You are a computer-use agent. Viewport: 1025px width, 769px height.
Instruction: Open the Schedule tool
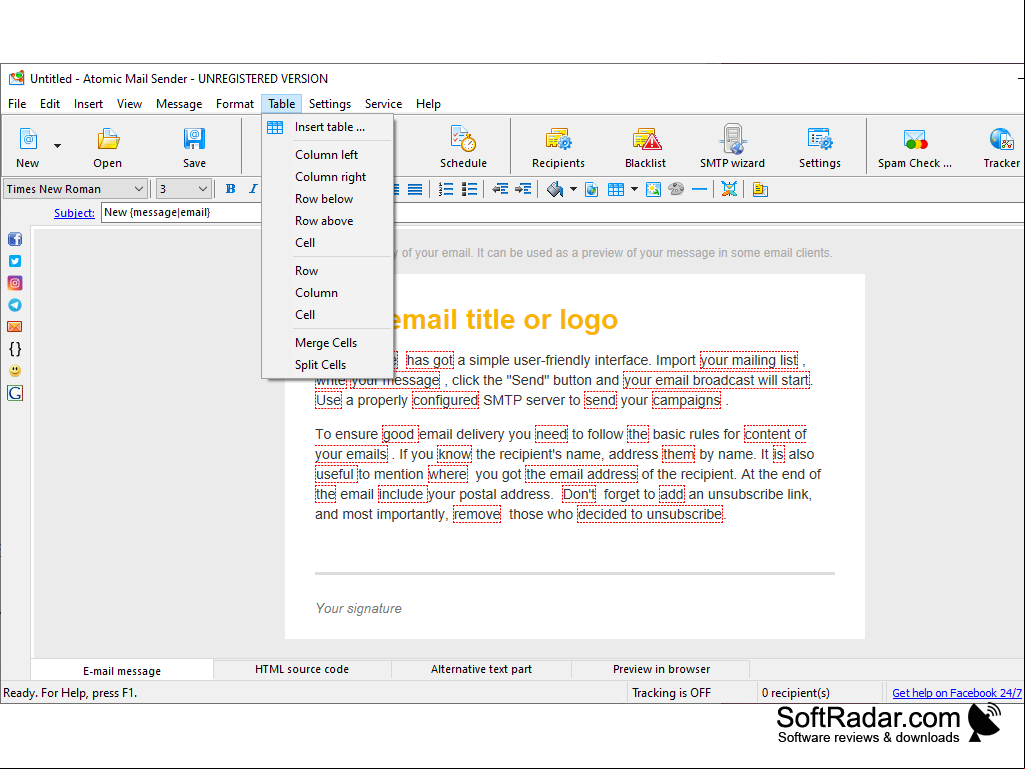pyautogui.click(x=463, y=147)
